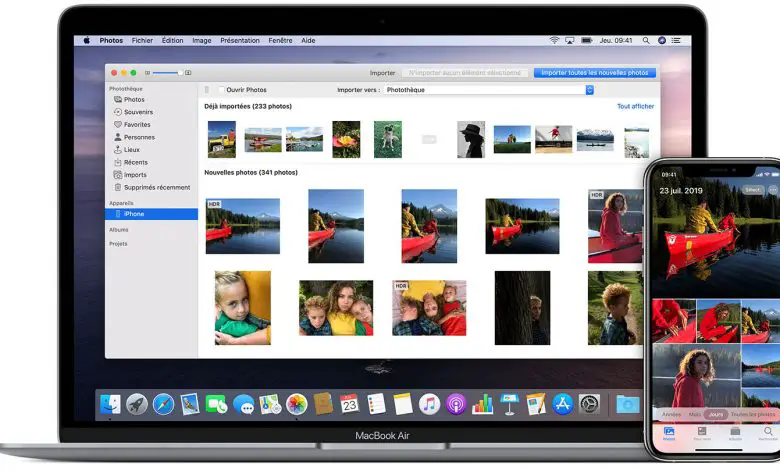Image resolution: width=780 pixels, height=470 pixels.
Task: Launch Safari from the Dock
Action: pos(163,404)
